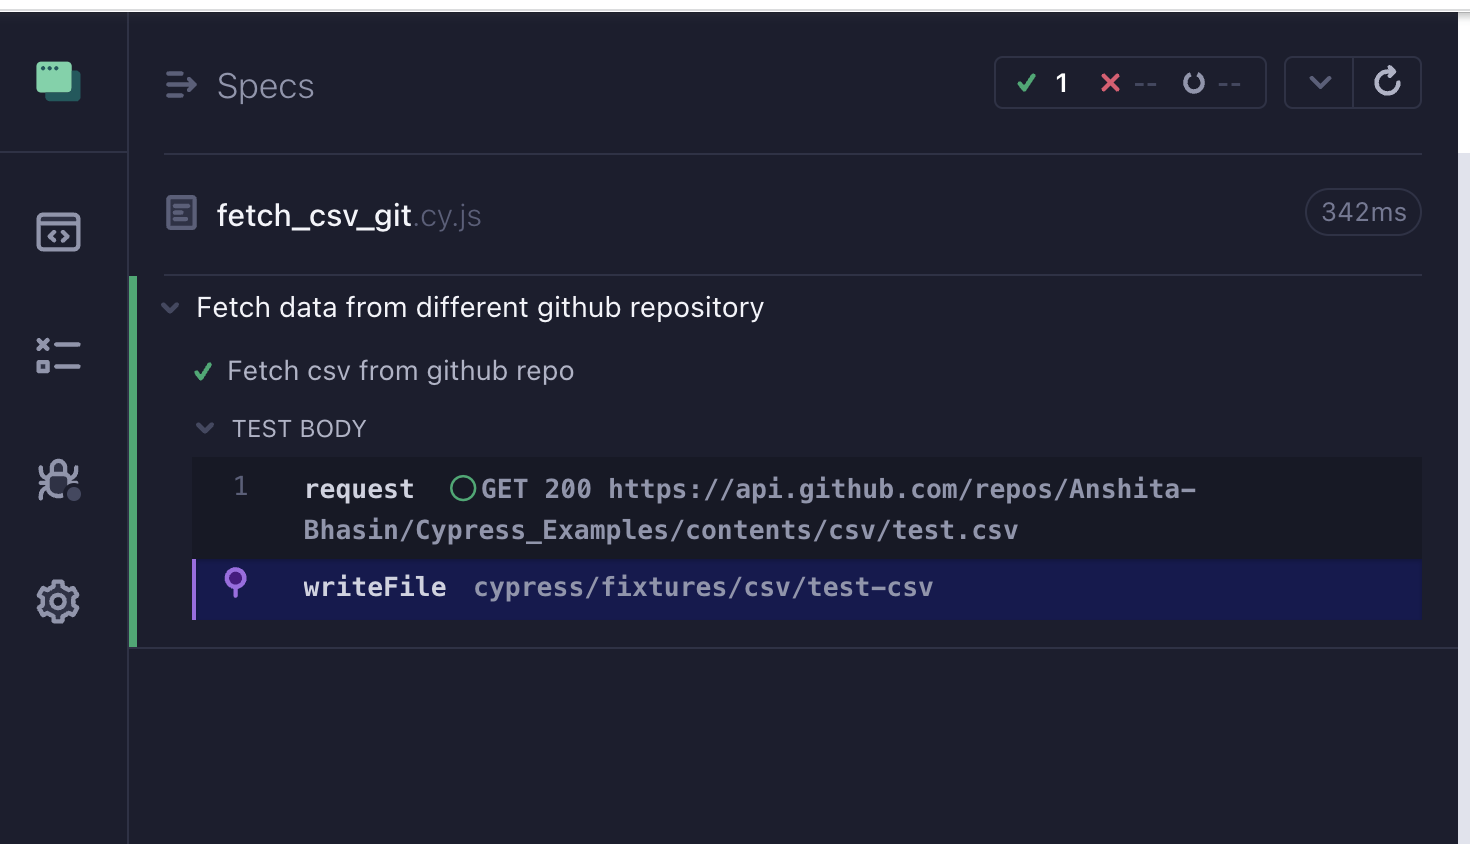
Task: Collapse the TEST BODY section
Action: tap(205, 428)
